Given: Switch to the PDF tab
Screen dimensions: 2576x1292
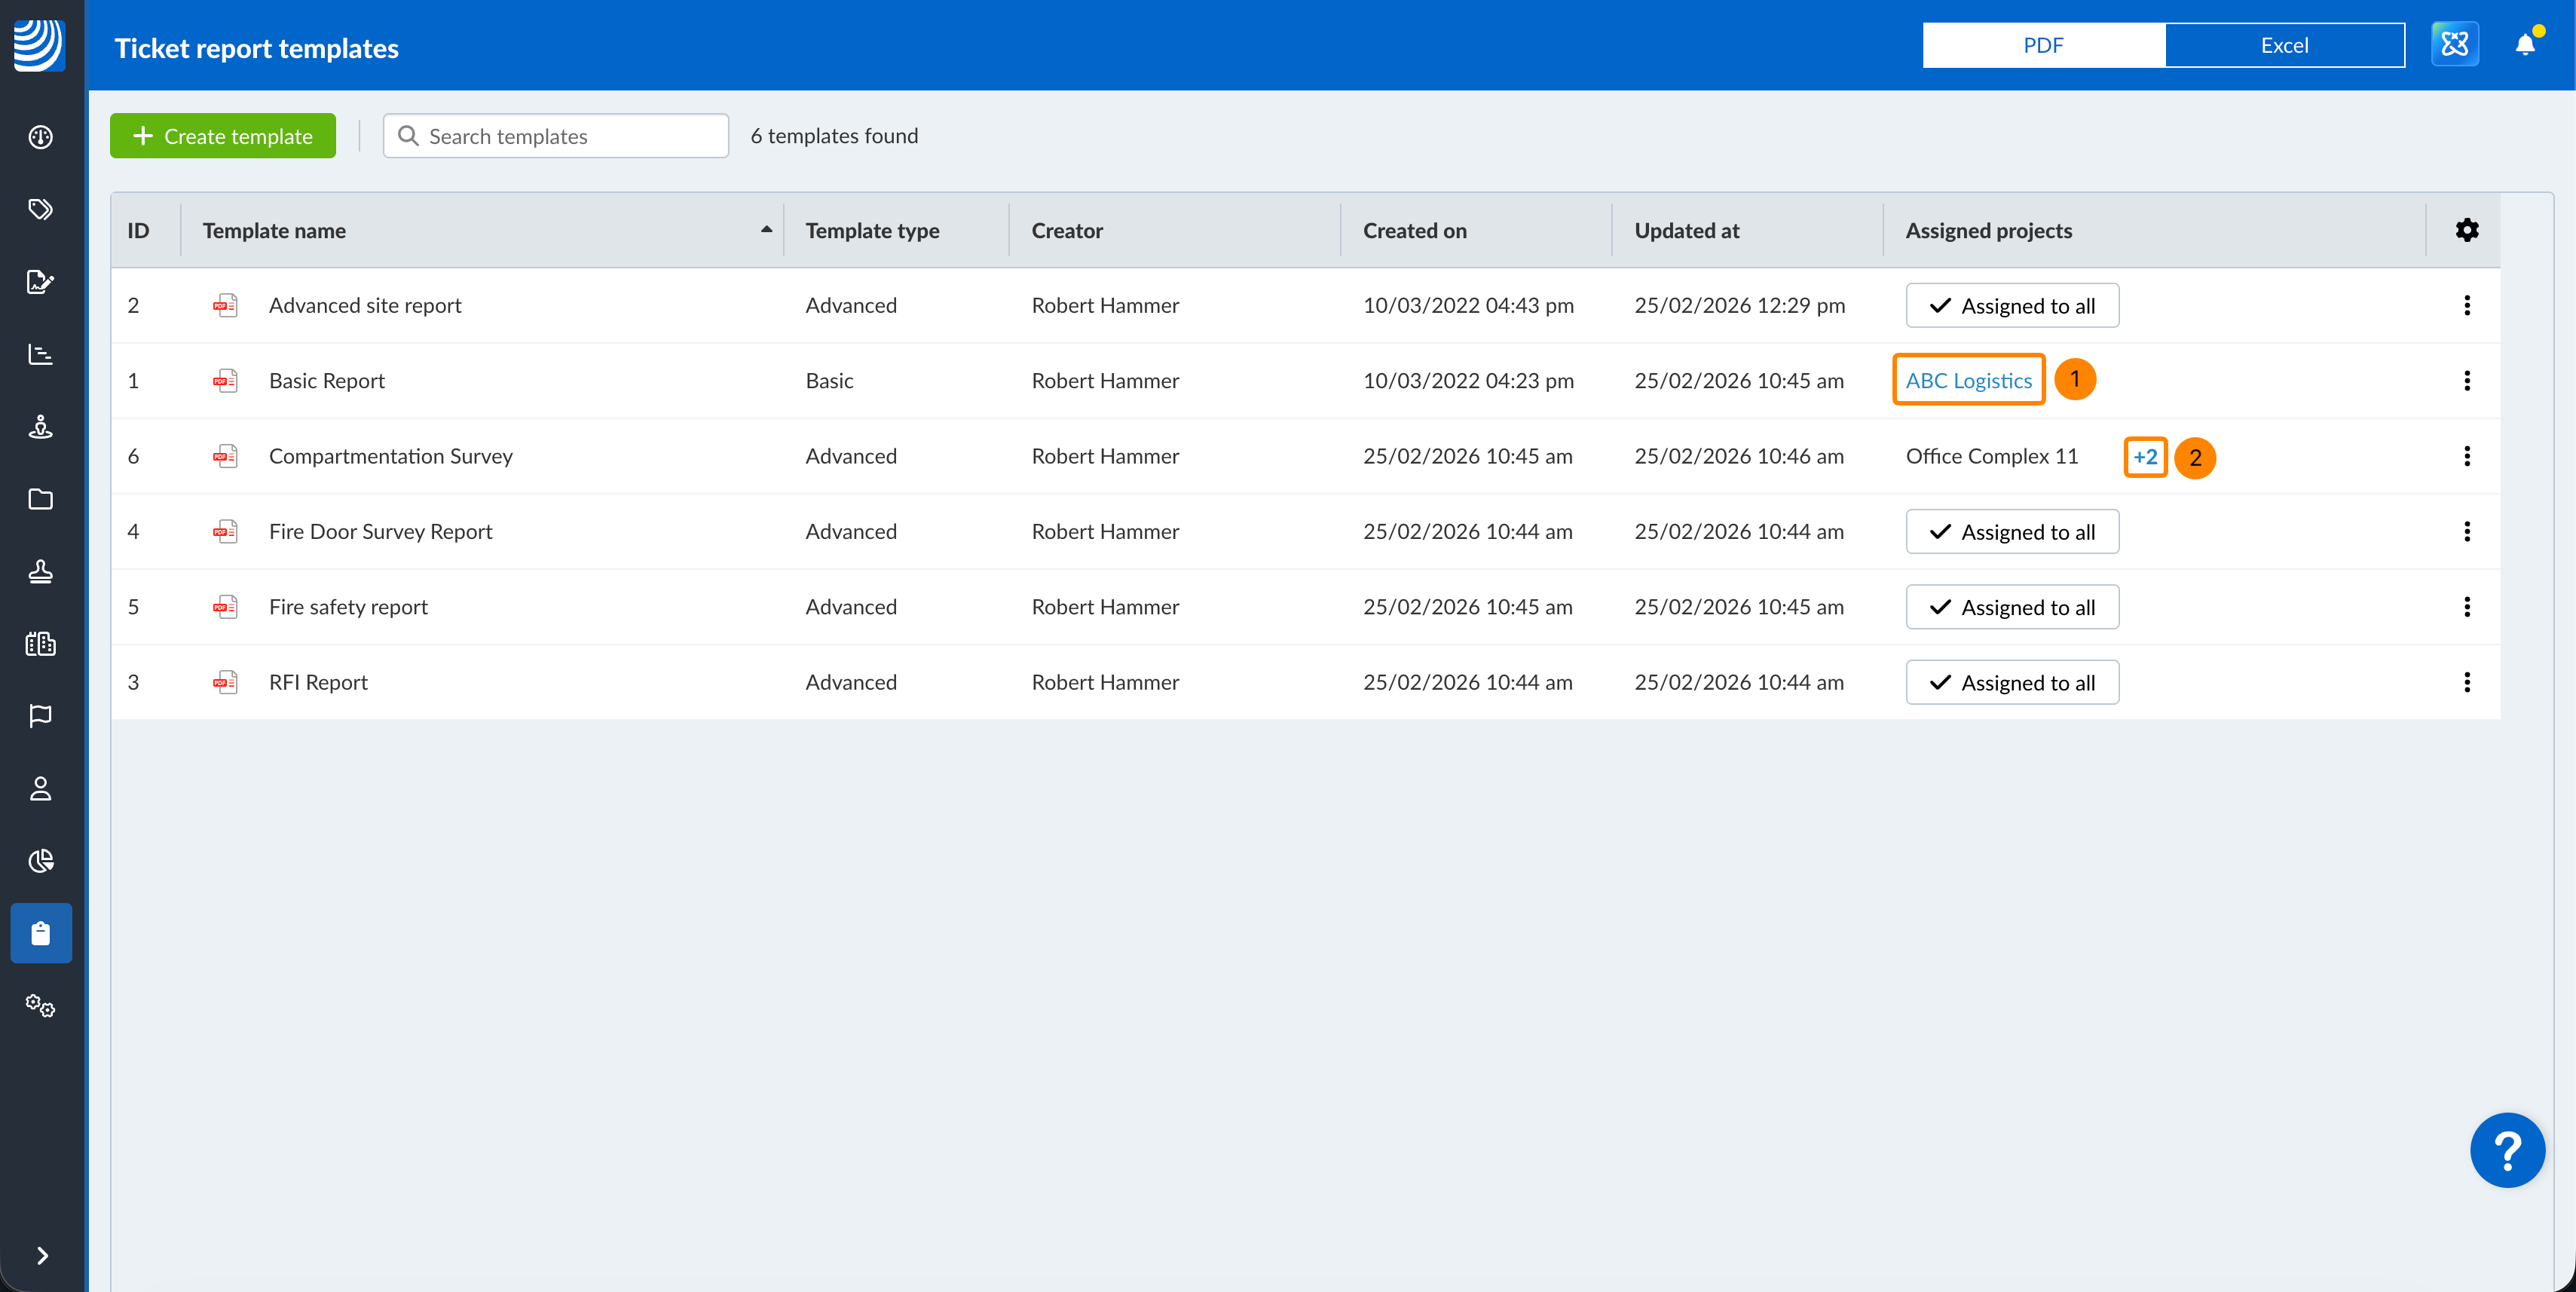Looking at the screenshot, I should tap(2043, 45).
